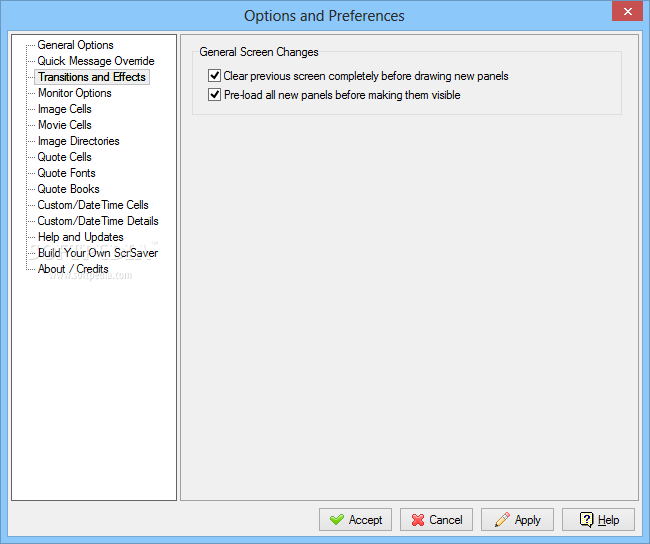650x544 pixels.
Task: Close the Options and Preferences window
Action: (628, 11)
